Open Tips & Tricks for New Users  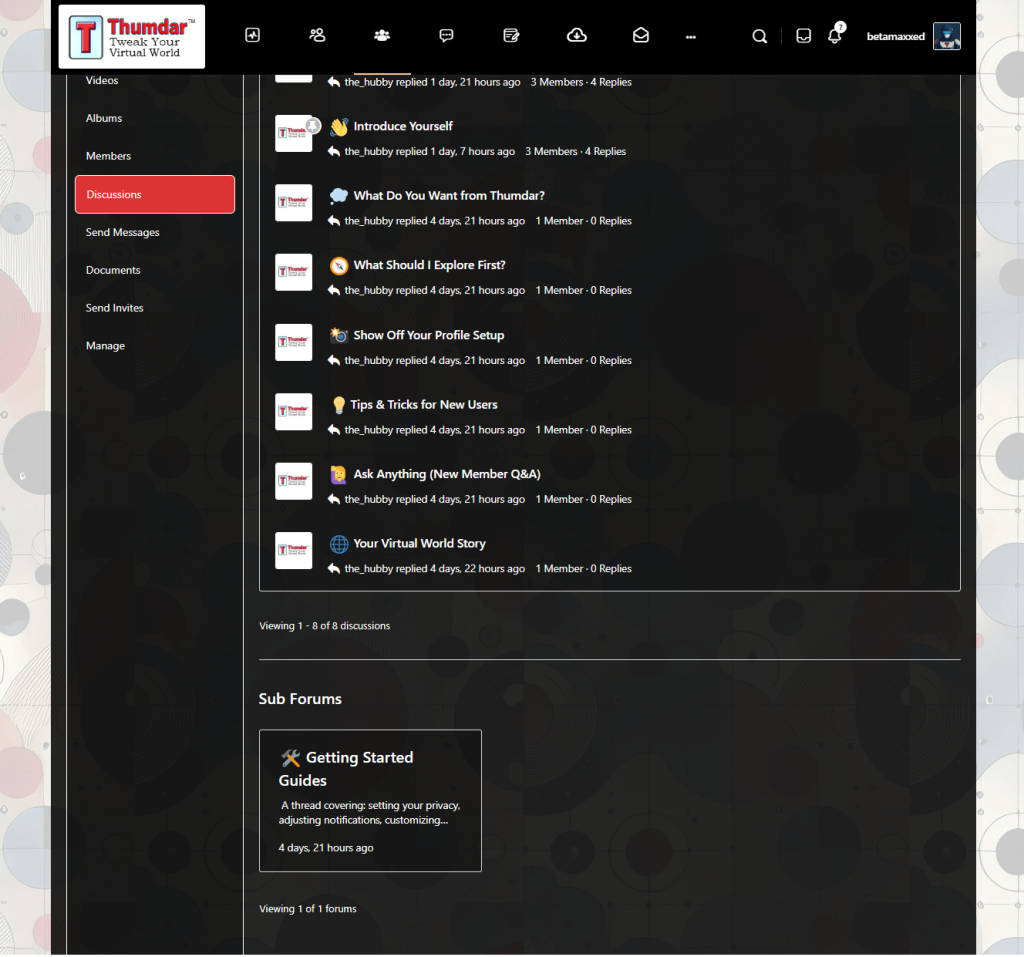click(x=424, y=405)
